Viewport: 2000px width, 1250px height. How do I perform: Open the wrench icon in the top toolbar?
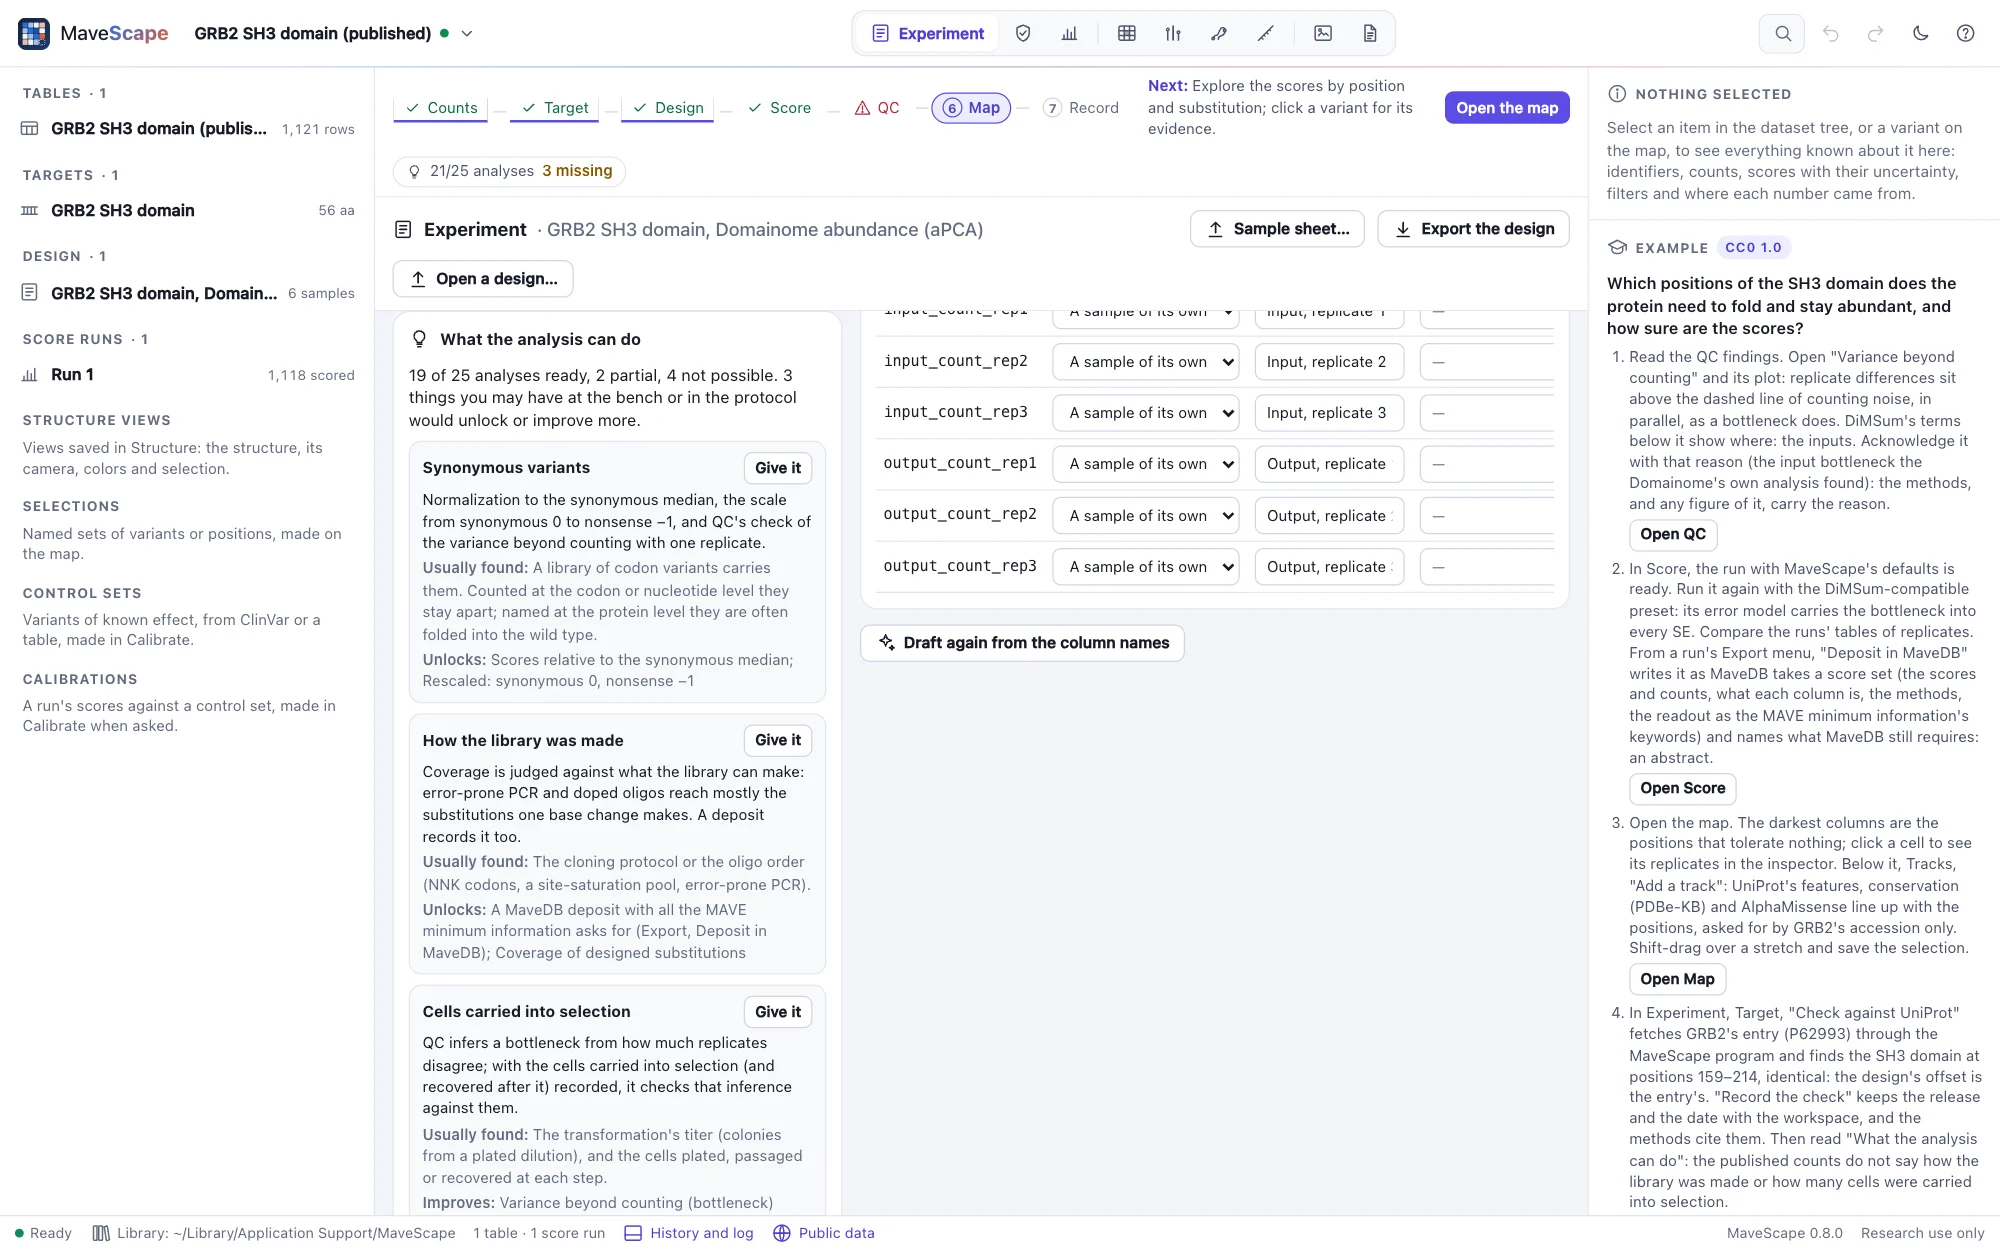[x=1219, y=33]
